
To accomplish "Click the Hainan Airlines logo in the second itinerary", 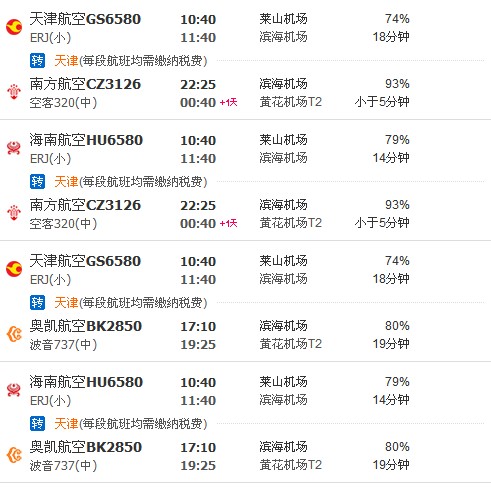I will [x=14, y=148].
